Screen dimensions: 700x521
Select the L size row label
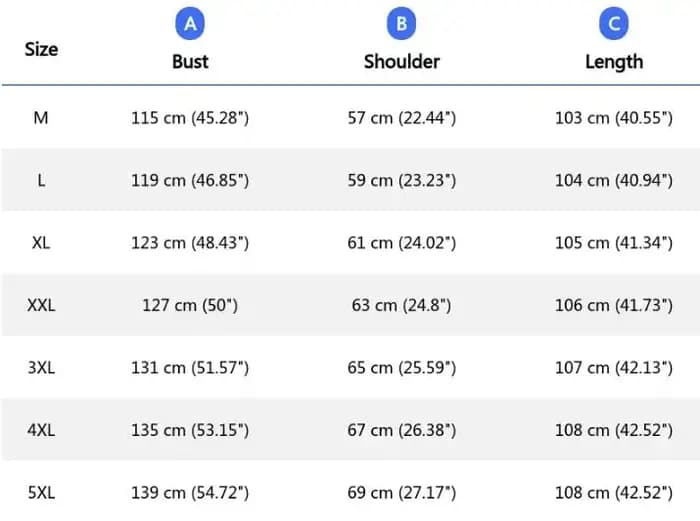pos(41,180)
